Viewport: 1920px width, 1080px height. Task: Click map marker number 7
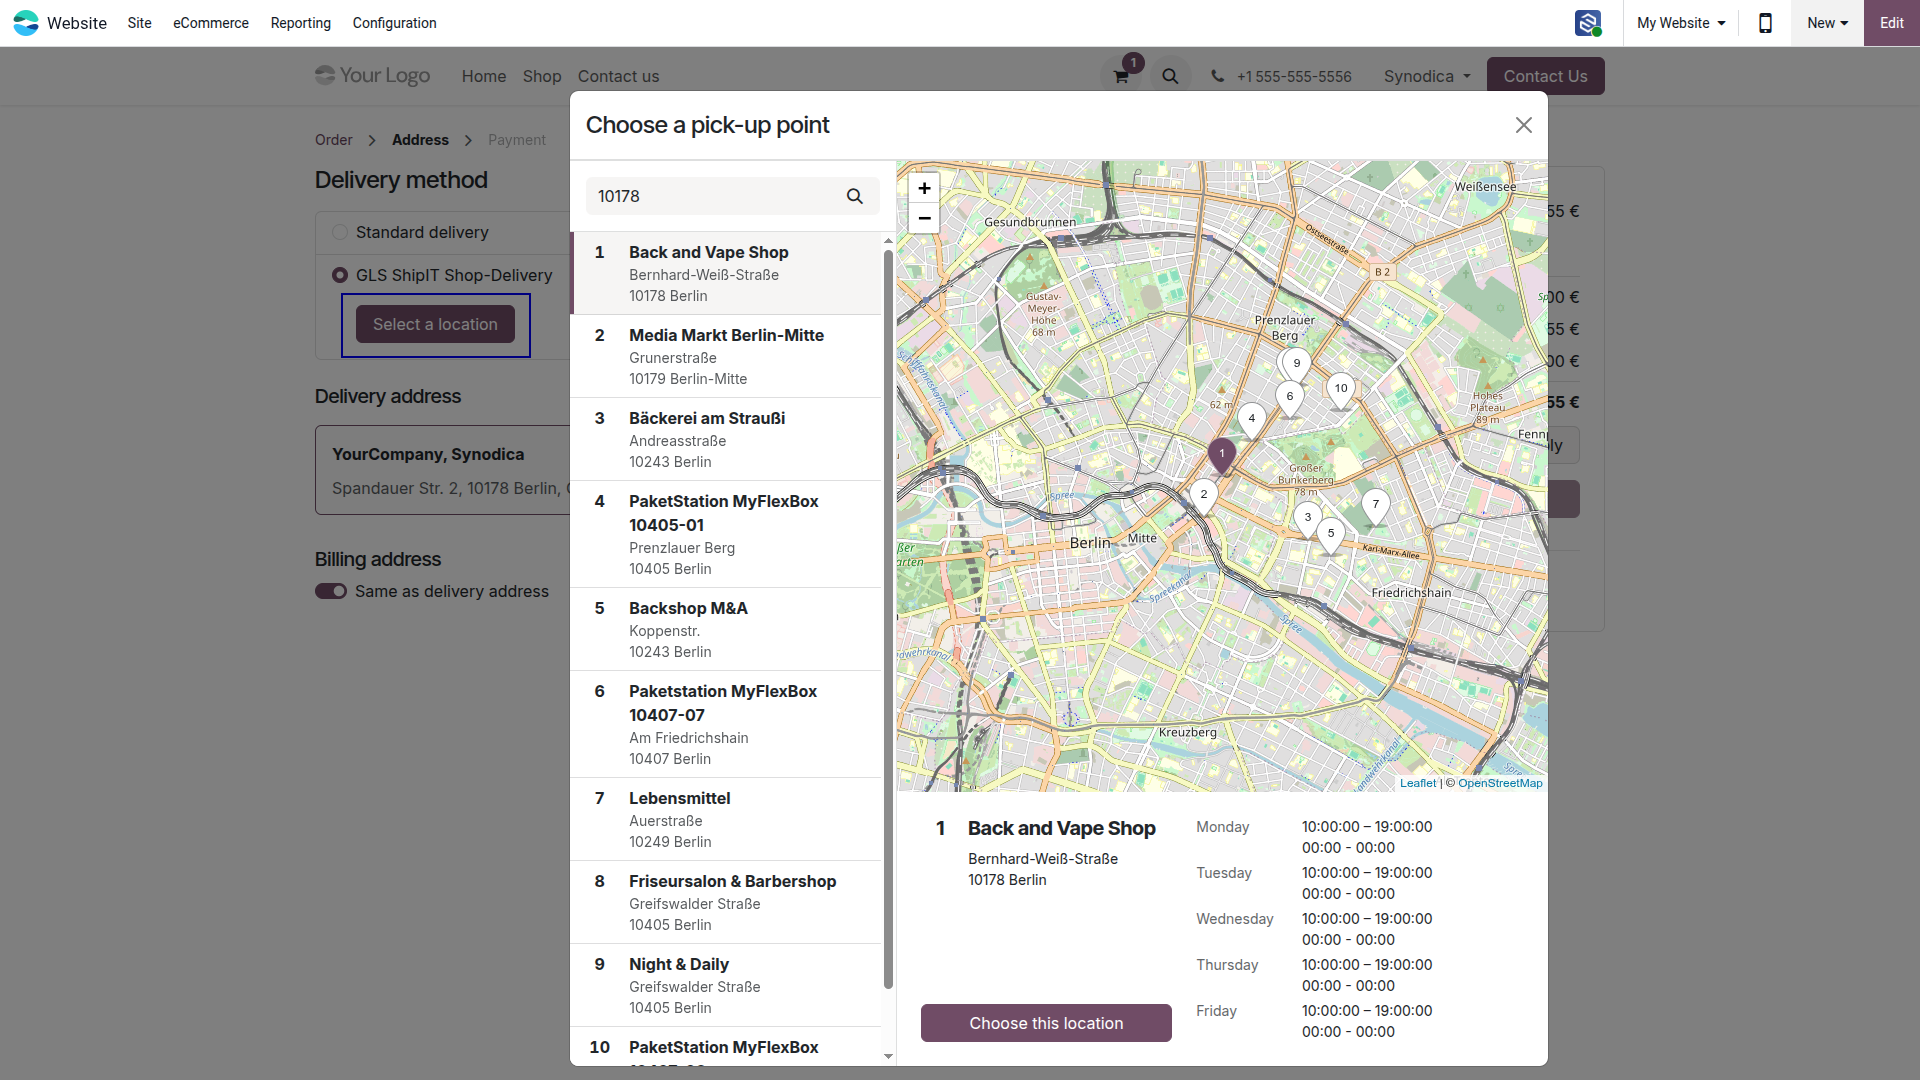point(1375,506)
